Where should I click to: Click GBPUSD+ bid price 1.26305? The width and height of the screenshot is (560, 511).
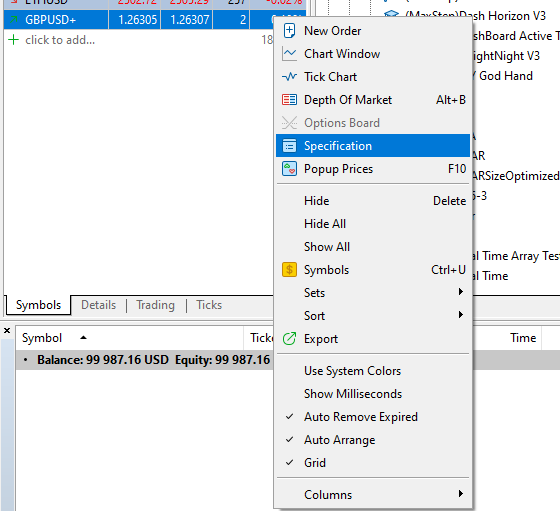coord(138,20)
